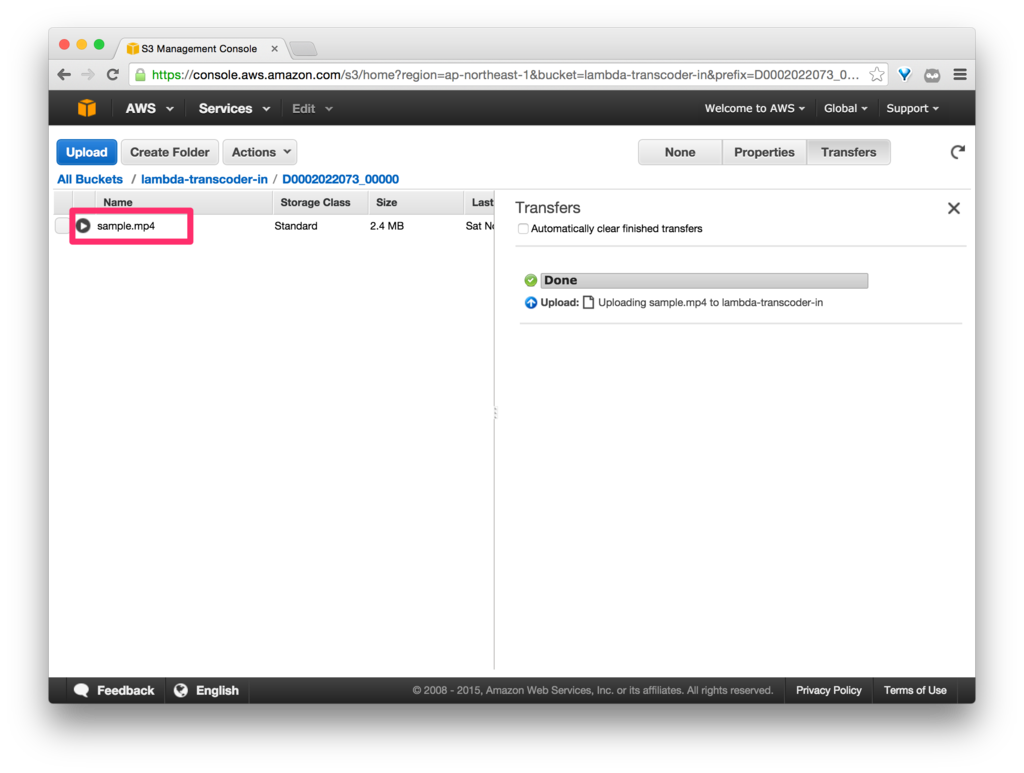Sort by the Size column header

pyautogui.click(x=415, y=202)
